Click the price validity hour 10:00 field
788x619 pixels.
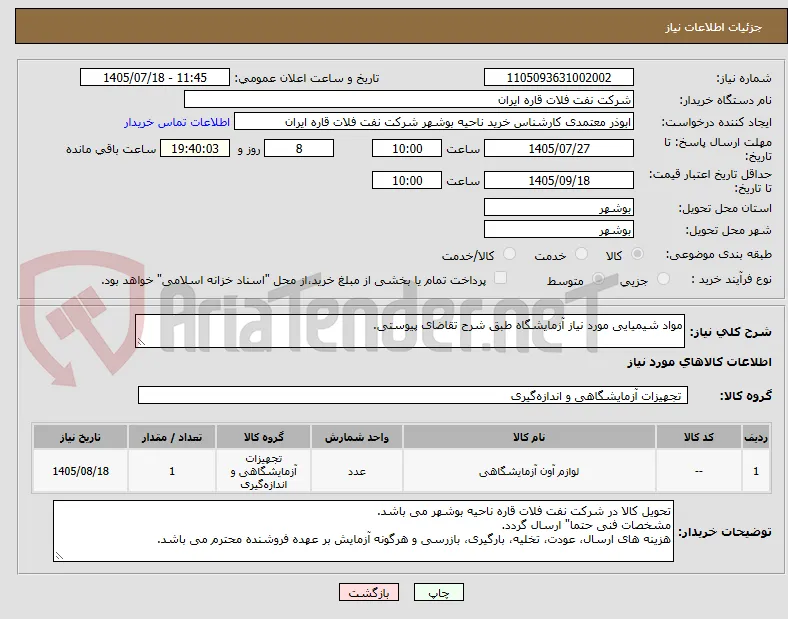(x=407, y=180)
